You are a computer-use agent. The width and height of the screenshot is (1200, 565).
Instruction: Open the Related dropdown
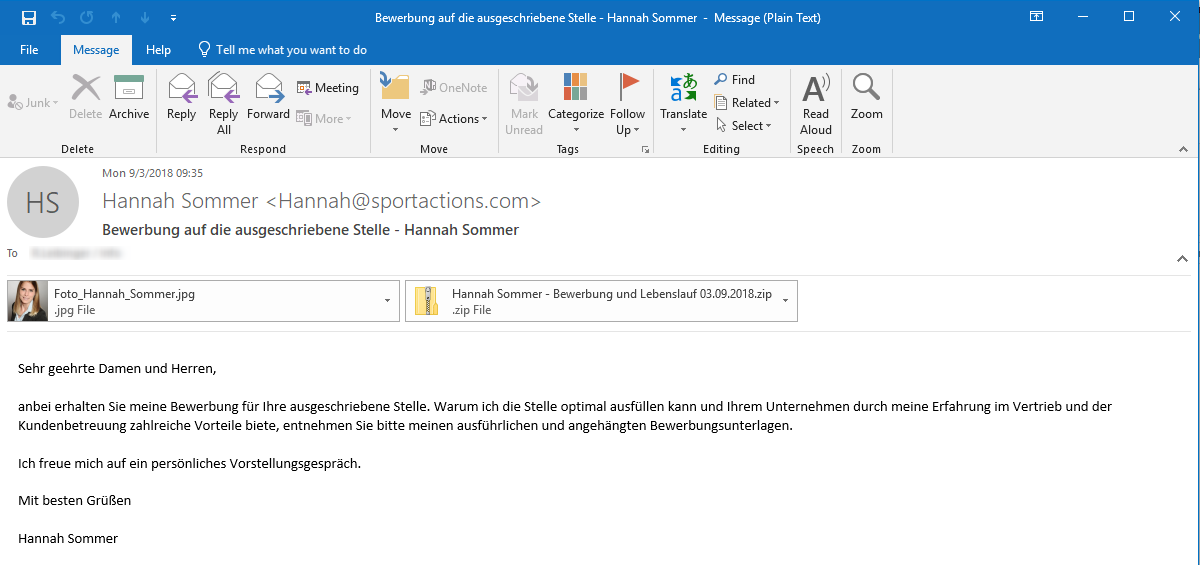click(x=747, y=103)
